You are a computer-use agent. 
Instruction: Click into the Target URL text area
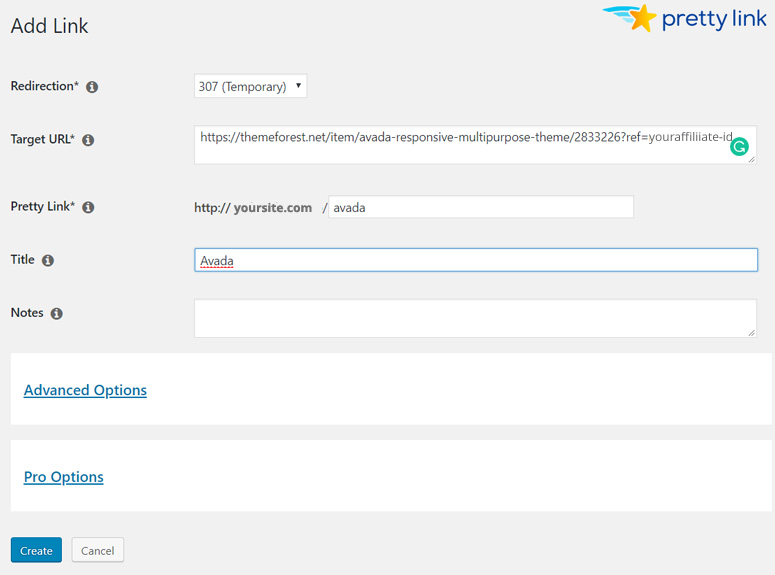(x=475, y=145)
